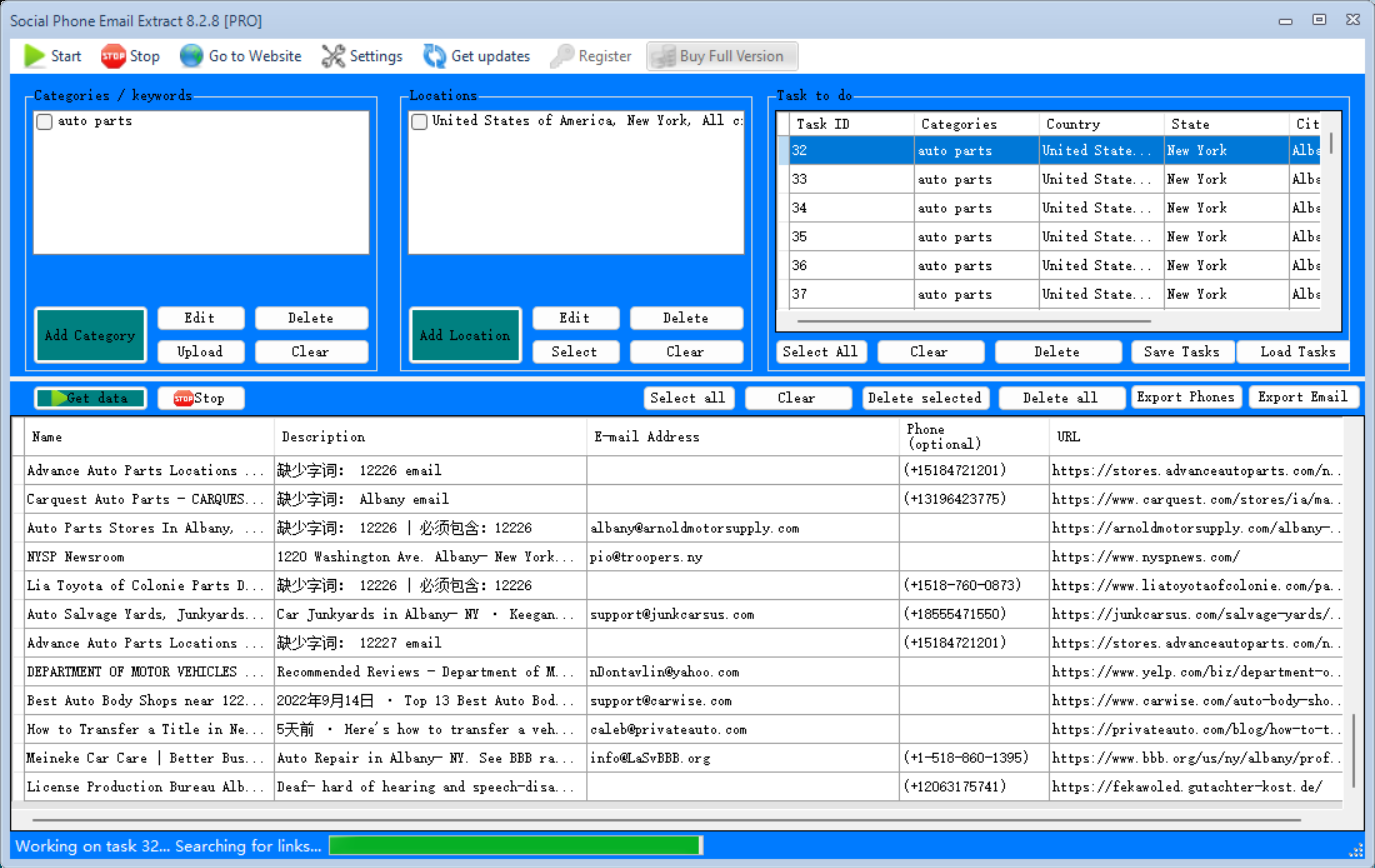Viewport: 1375px width, 868px height.
Task: Click the Get data green button
Action: click(x=90, y=398)
